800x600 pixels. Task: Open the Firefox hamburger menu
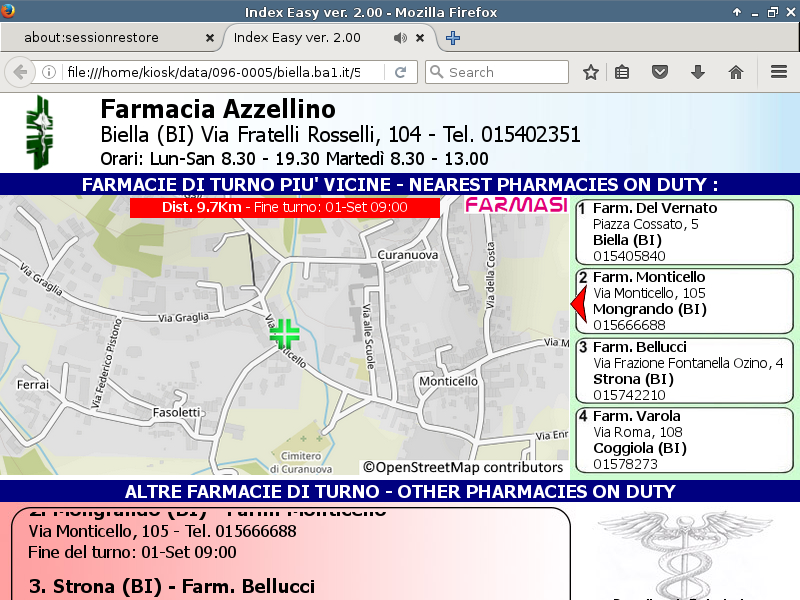779,72
